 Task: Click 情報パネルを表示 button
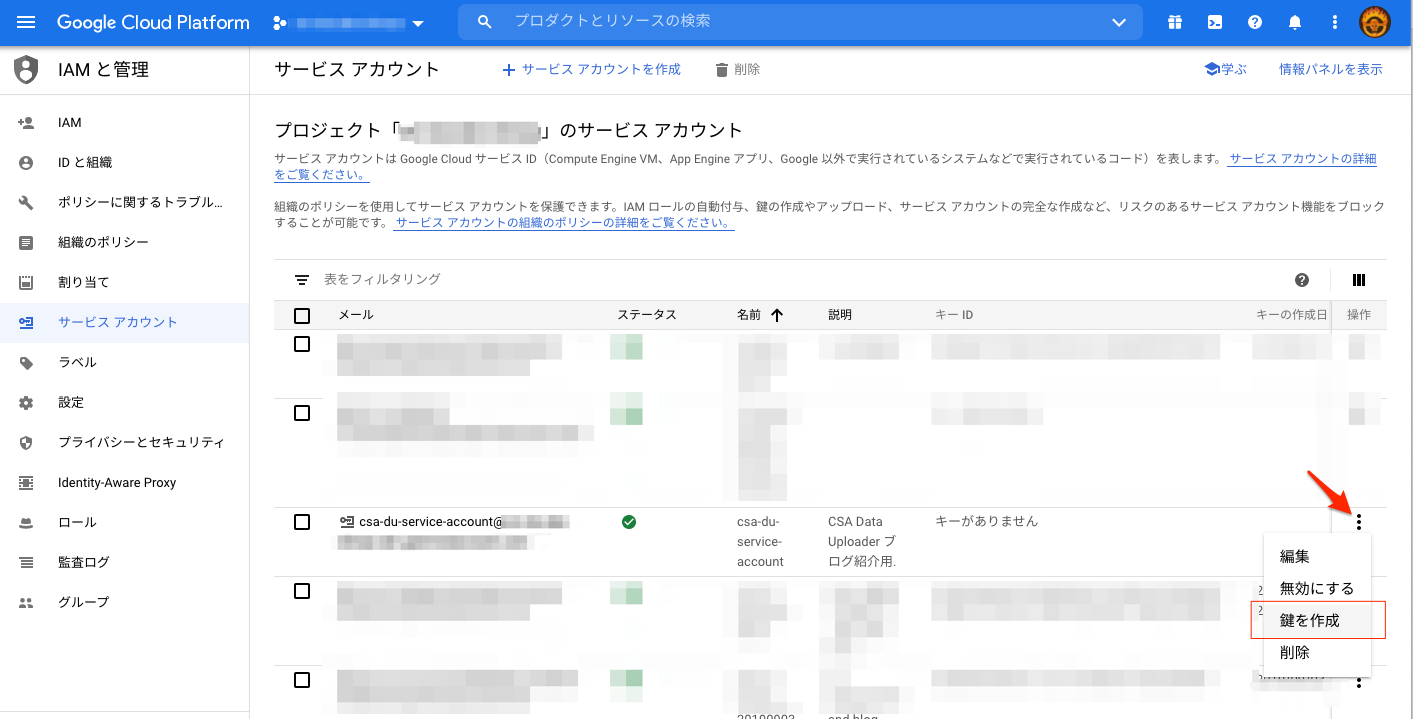click(x=1331, y=69)
